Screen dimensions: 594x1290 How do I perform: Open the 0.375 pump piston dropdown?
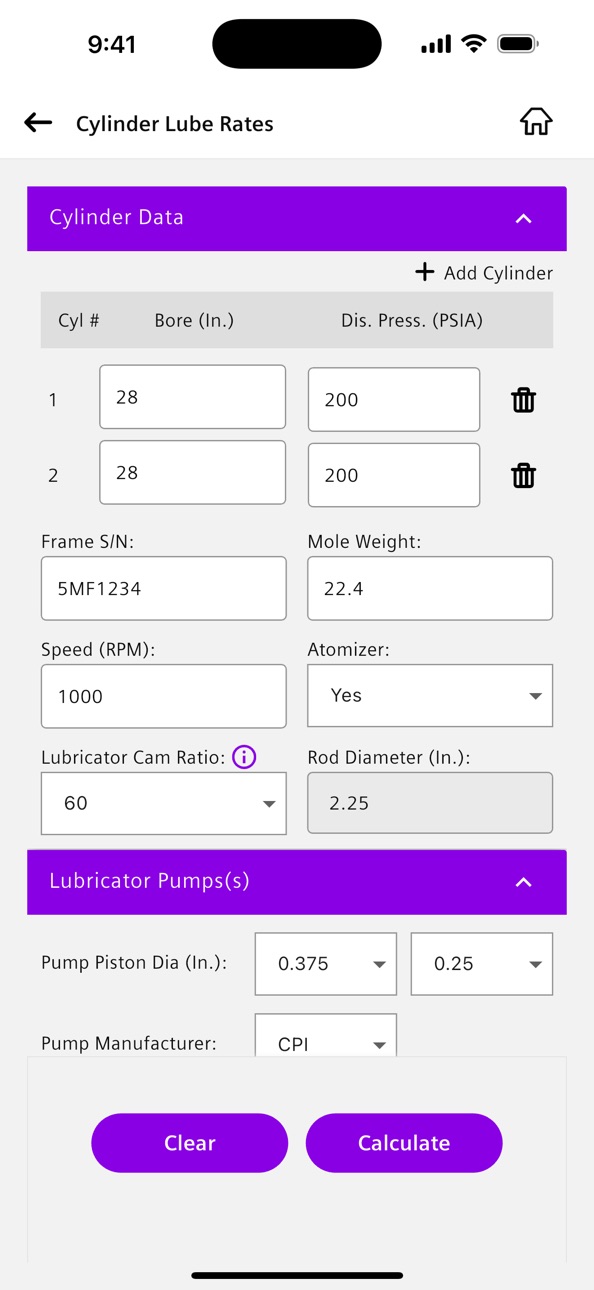326,964
